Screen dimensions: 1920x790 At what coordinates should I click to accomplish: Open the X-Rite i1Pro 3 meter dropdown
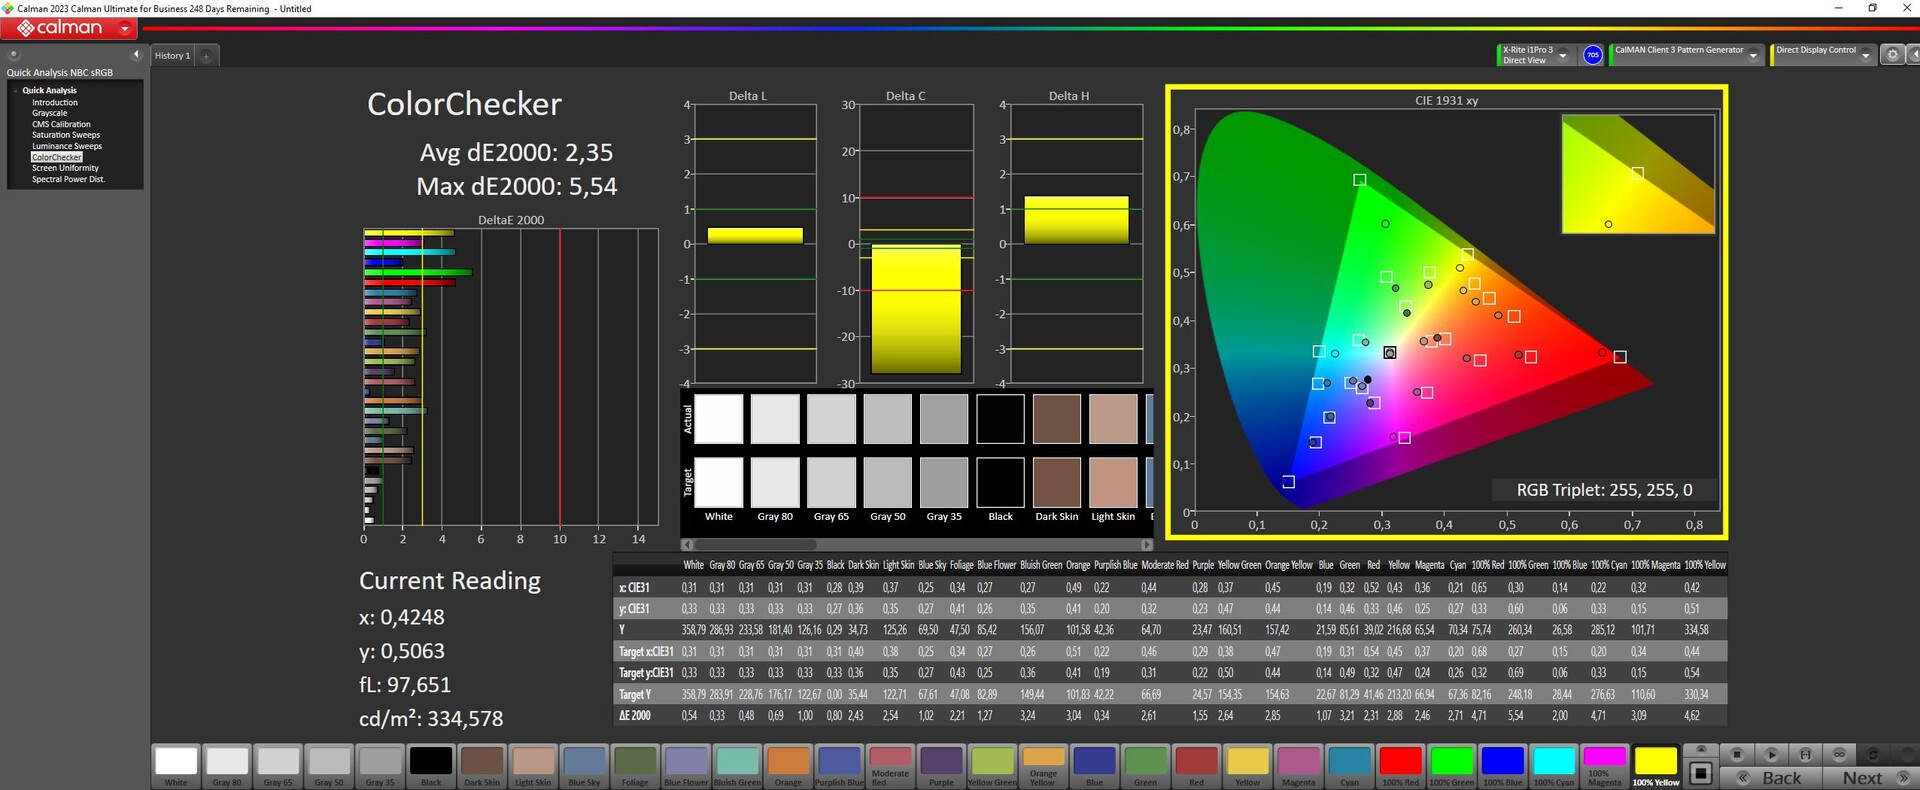pyautogui.click(x=1563, y=56)
